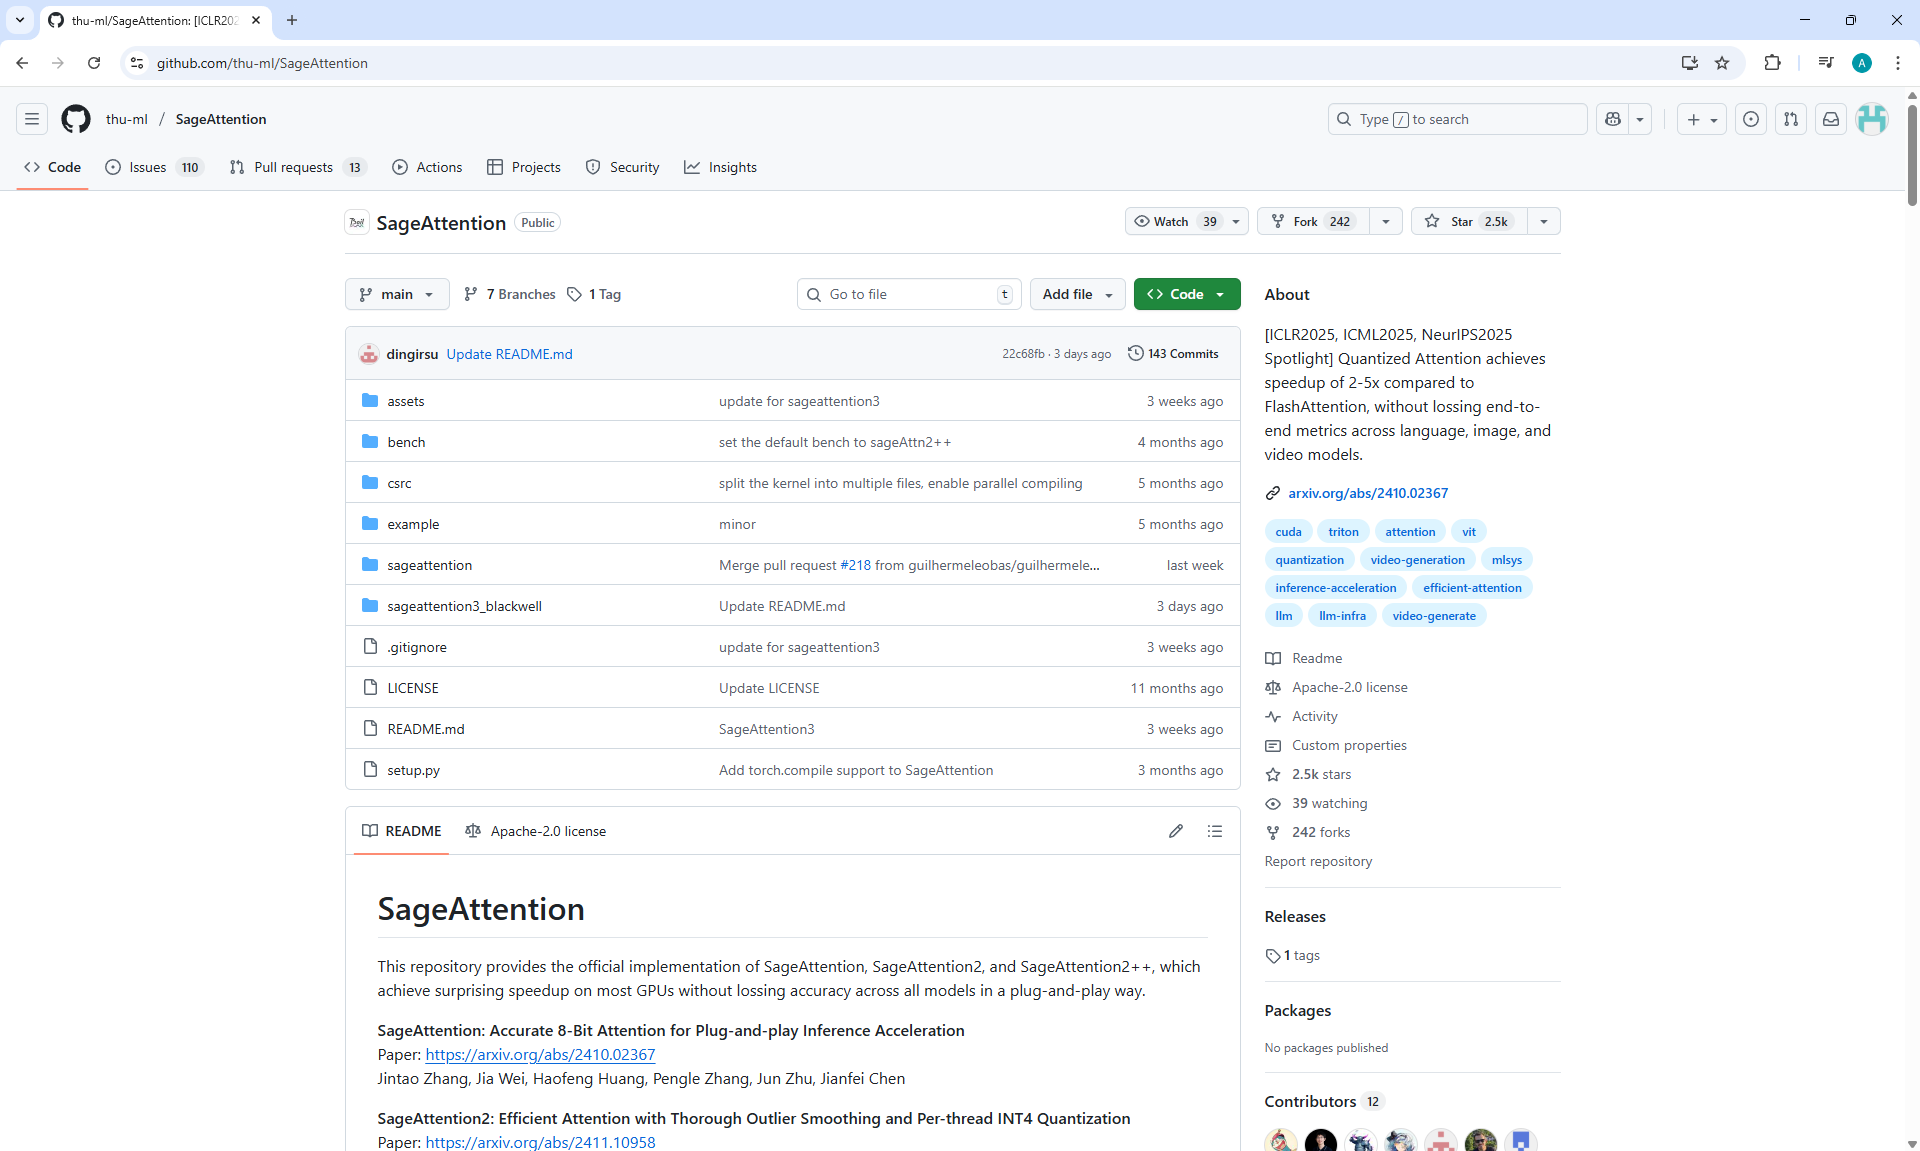Screen dimensions: 1920x1151
Task: Open the notifications inbox icon
Action: (1831, 119)
